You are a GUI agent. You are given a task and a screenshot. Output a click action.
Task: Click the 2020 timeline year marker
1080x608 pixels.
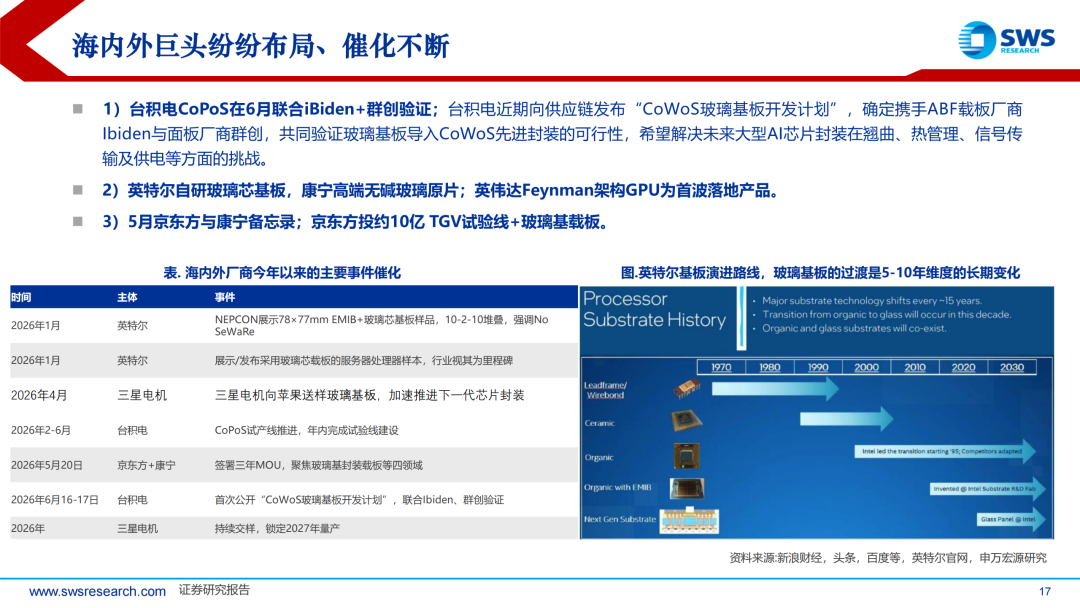tap(963, 367)
